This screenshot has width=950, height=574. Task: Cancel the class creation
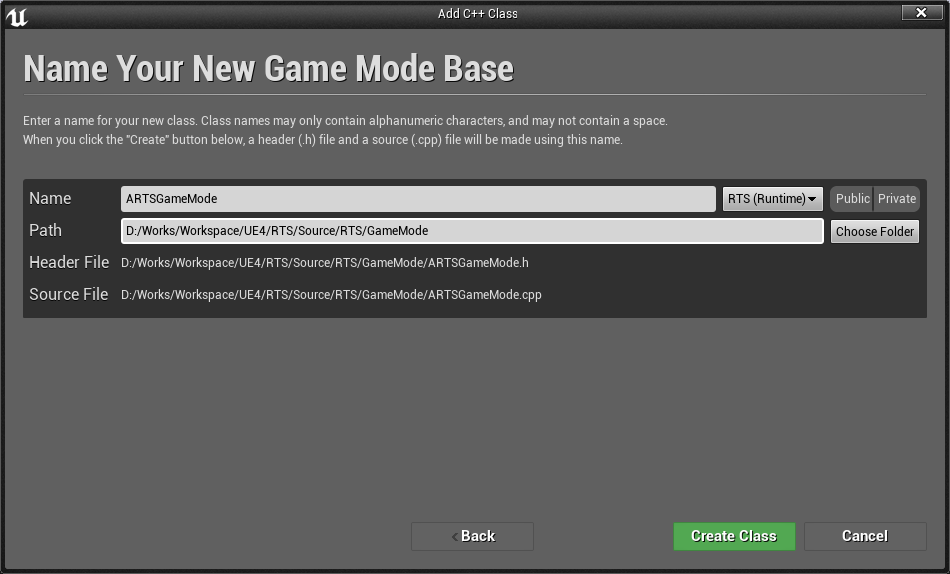point(865,536)
